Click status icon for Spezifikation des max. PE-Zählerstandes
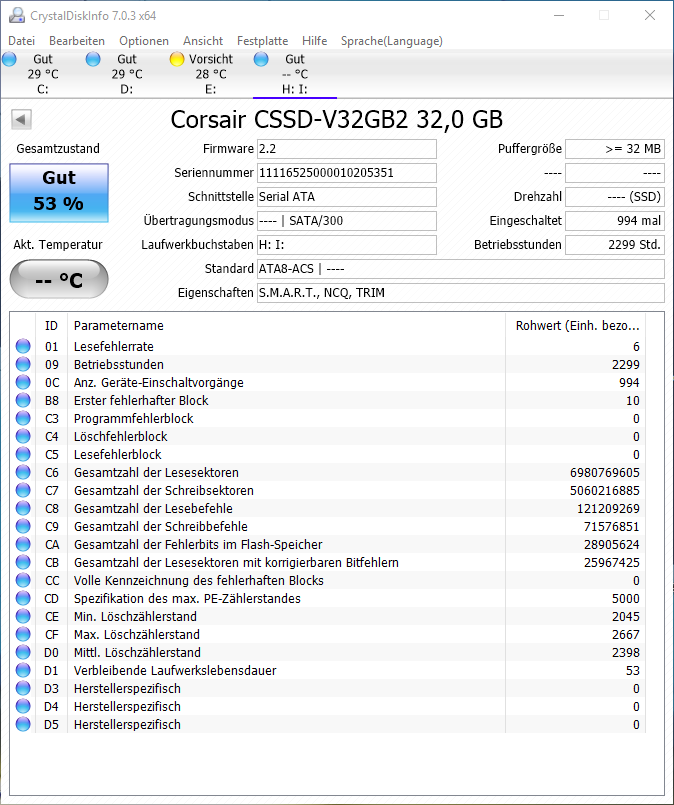 (x=23, y=598)
